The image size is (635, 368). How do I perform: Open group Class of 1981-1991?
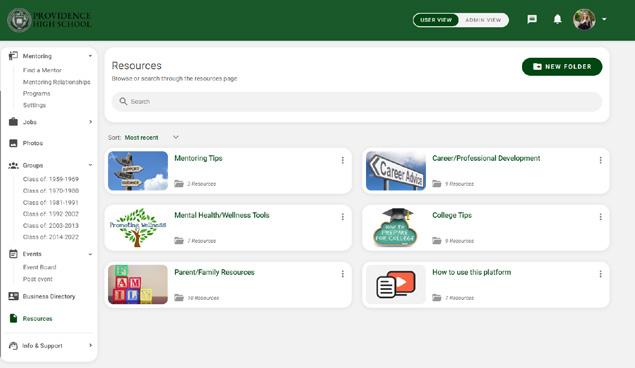click(x=51, y=202)
